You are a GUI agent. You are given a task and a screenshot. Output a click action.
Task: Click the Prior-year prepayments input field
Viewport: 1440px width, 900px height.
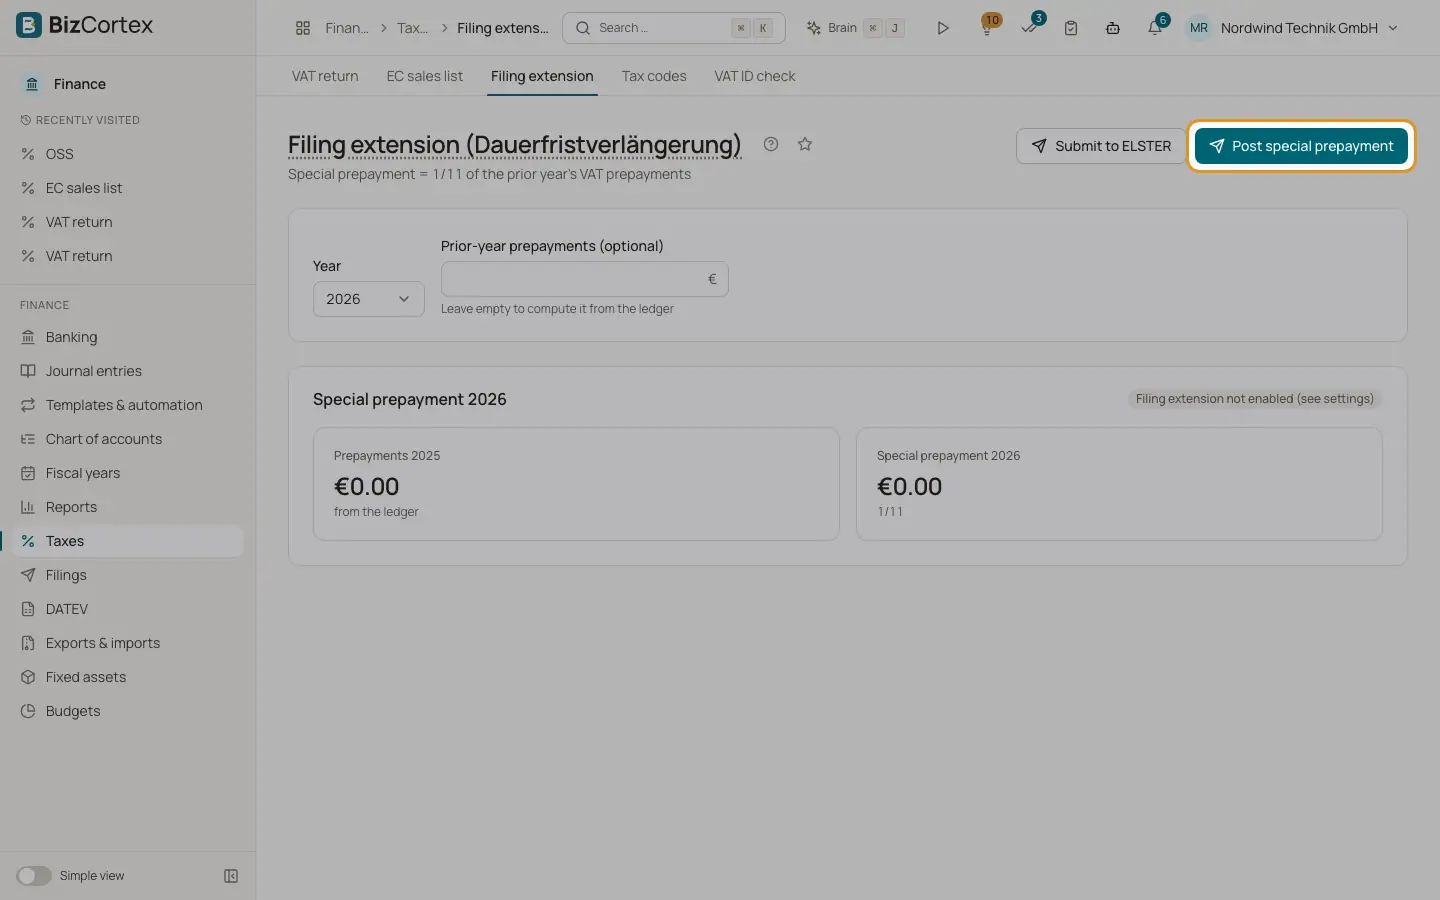(584, 279)
